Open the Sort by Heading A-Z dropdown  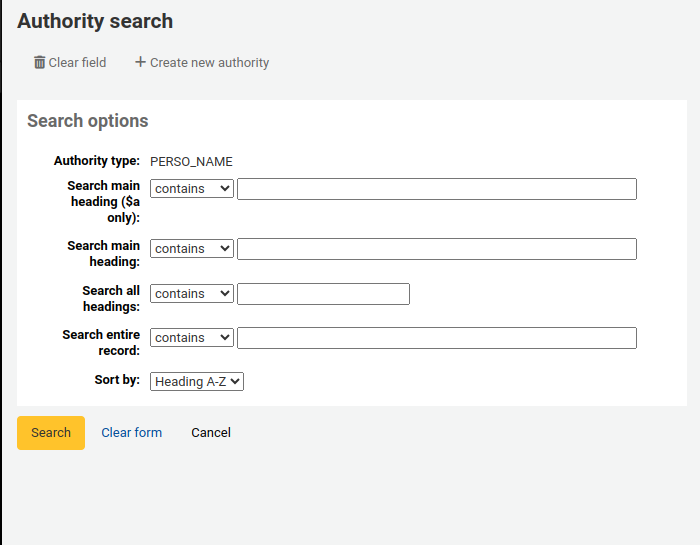coord(197,381)
